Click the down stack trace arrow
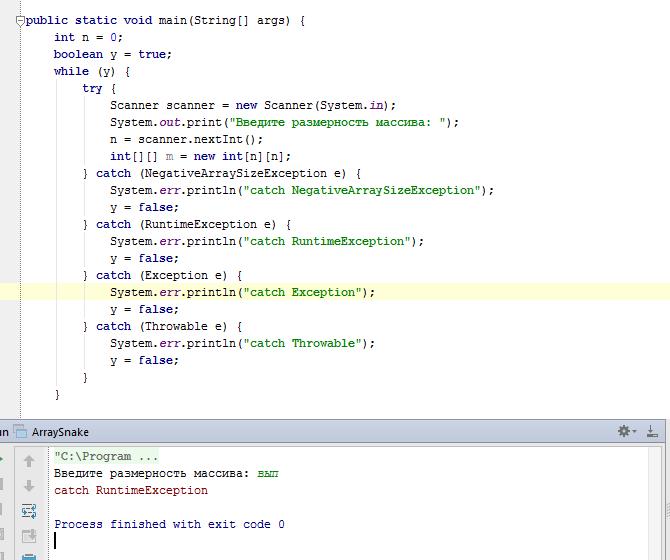 (29, 486)
